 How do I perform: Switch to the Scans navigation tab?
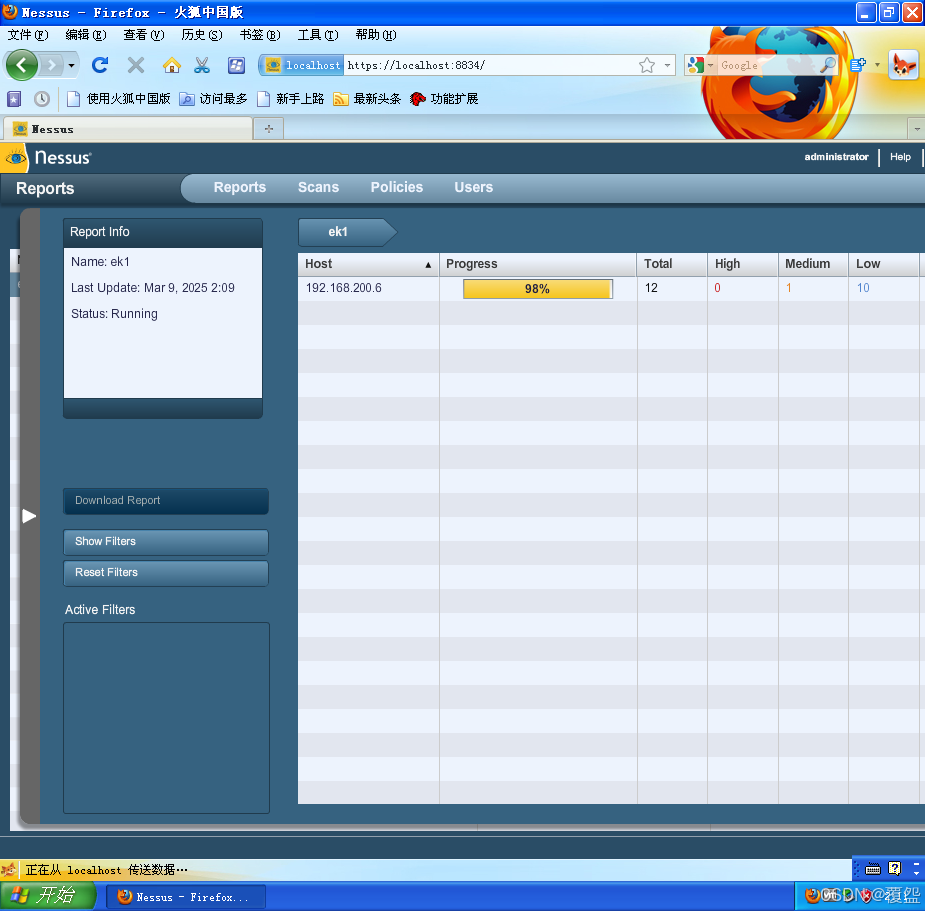[x=318, y=187]
